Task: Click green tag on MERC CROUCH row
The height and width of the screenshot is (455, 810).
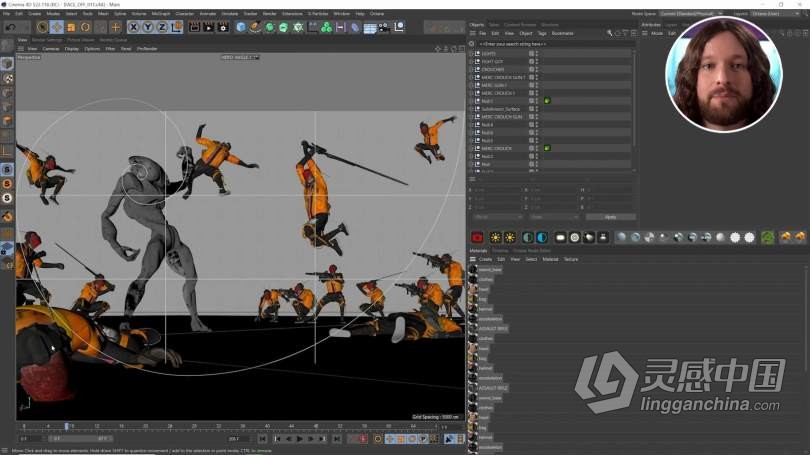Action: 547,148
